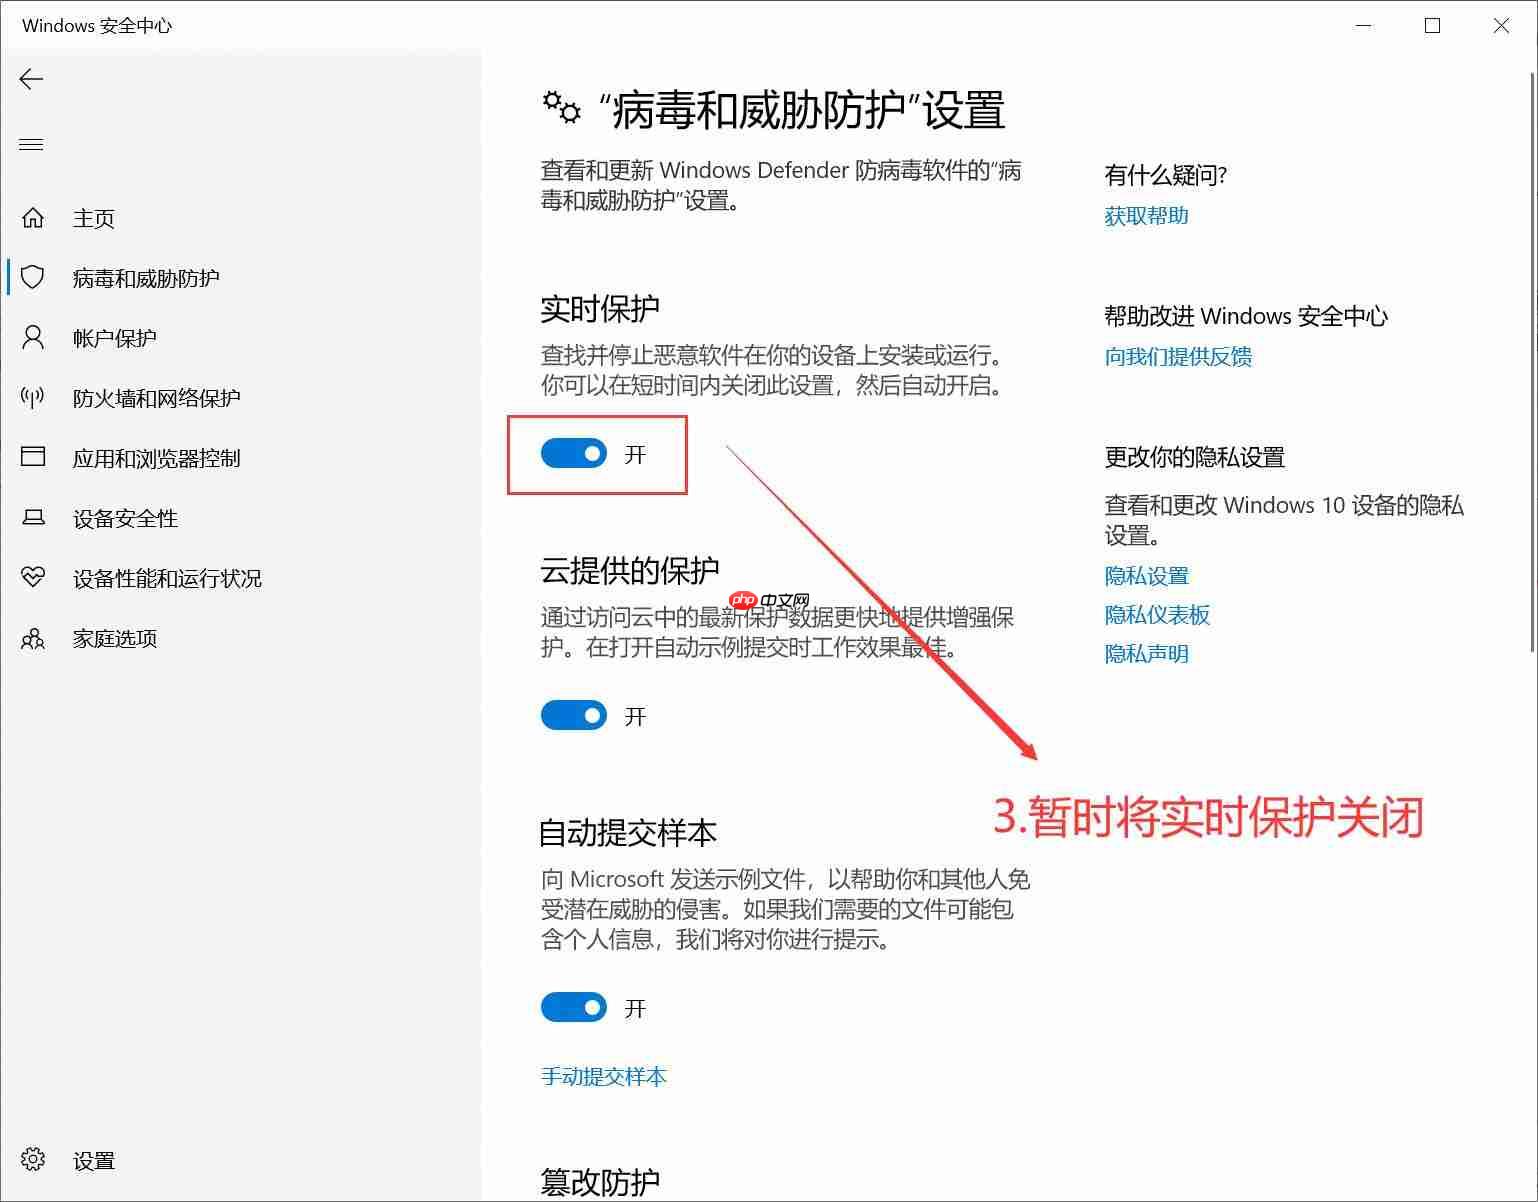
Task: Return to 主页 home page
Action: click(x=92, y=218)
